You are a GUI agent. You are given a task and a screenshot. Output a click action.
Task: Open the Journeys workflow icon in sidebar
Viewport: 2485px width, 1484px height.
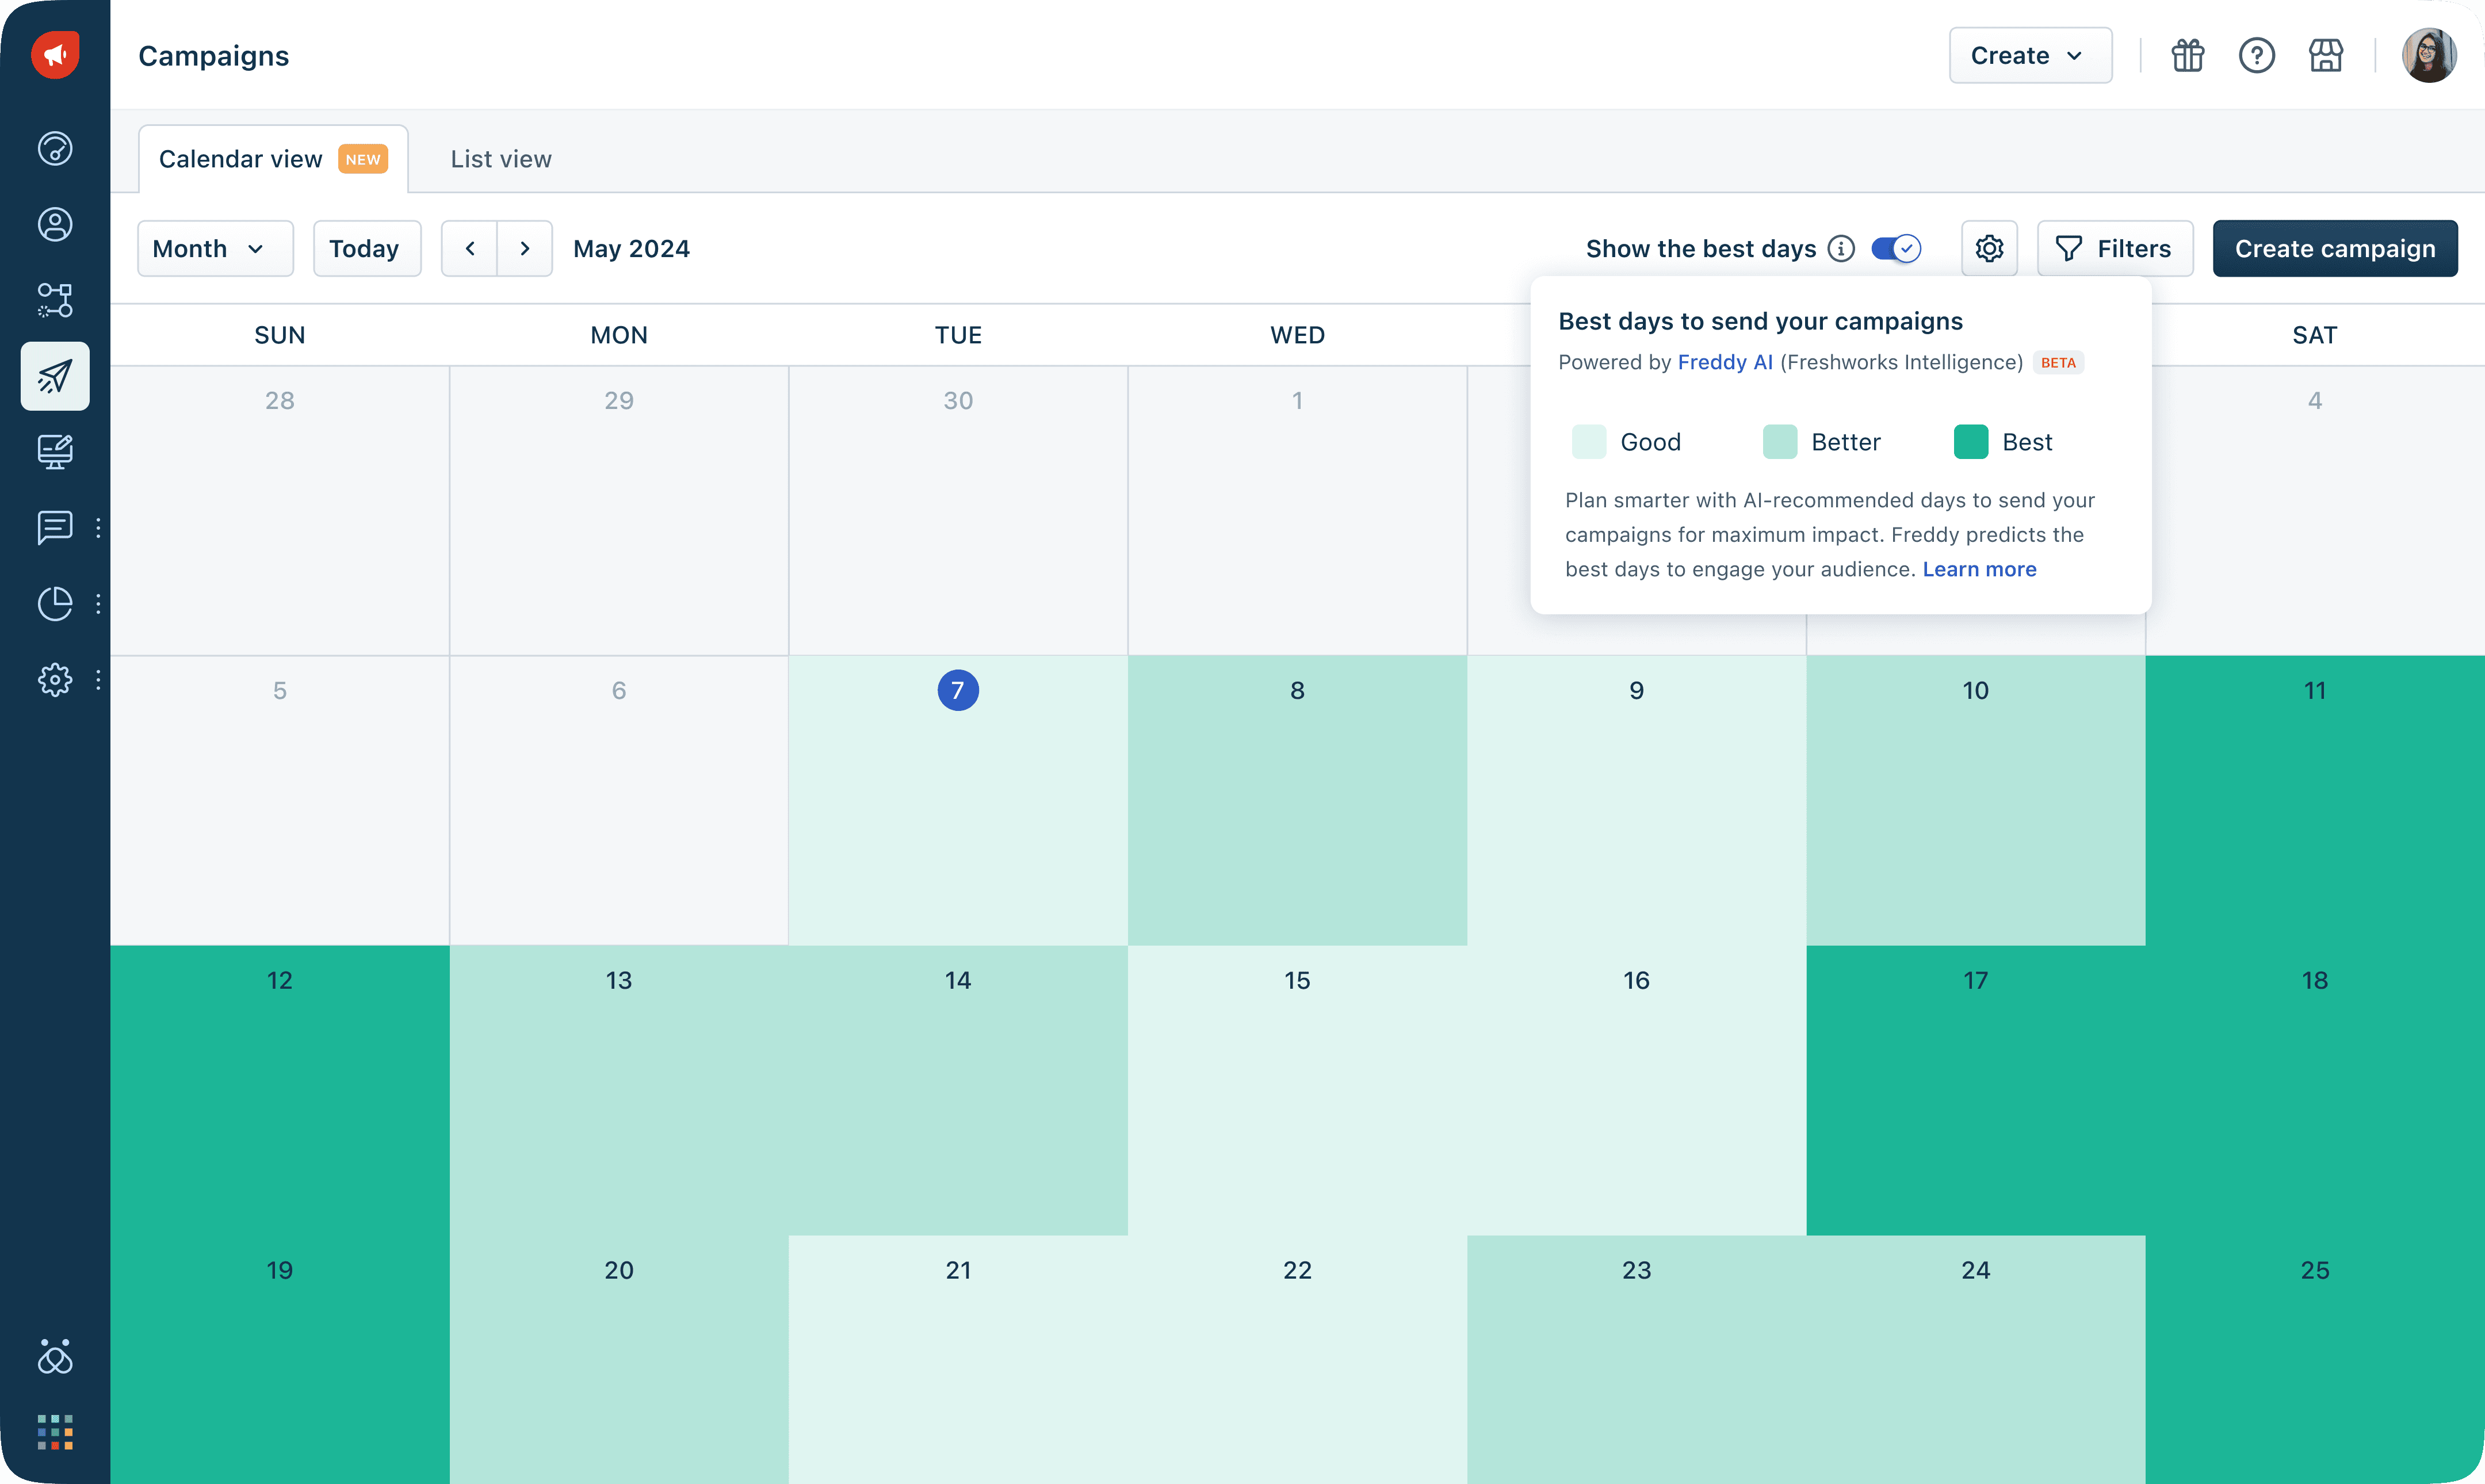point(55,300)
